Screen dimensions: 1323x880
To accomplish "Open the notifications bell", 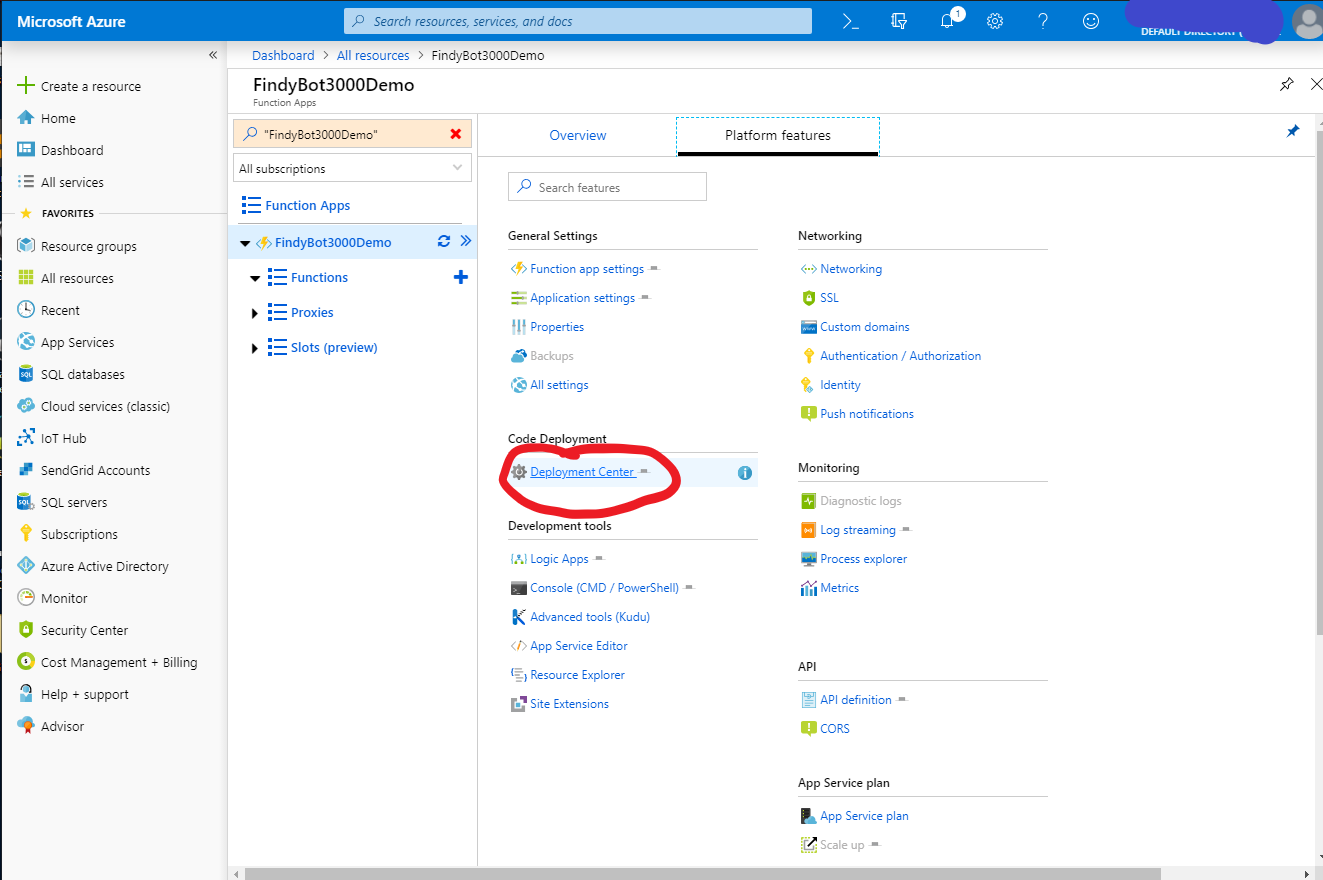I will [948, 21].
